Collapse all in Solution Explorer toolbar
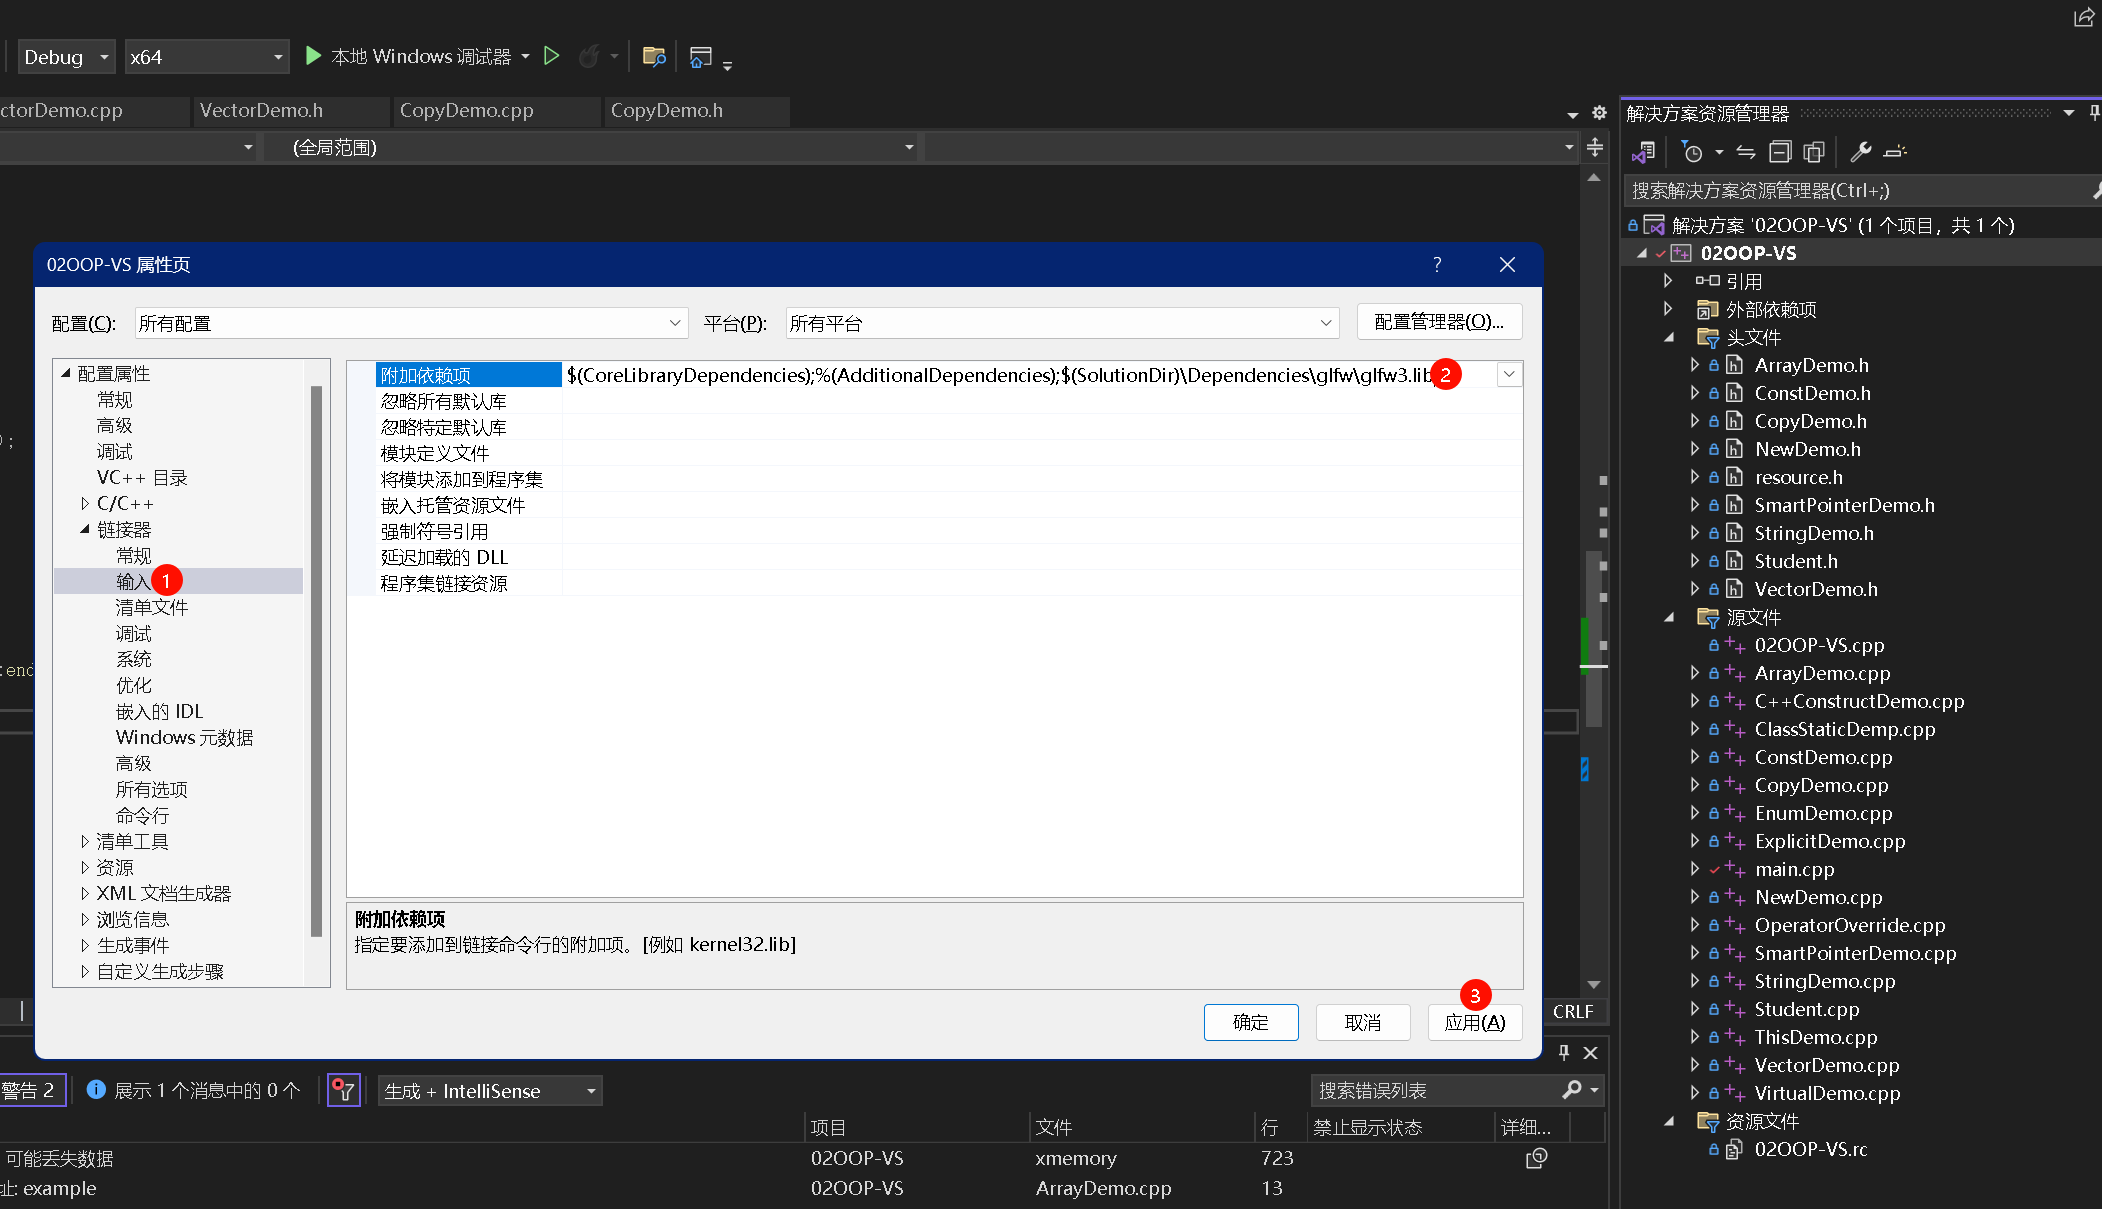This screenshot has width=2102, height=1209. (x=1780, y=152)
